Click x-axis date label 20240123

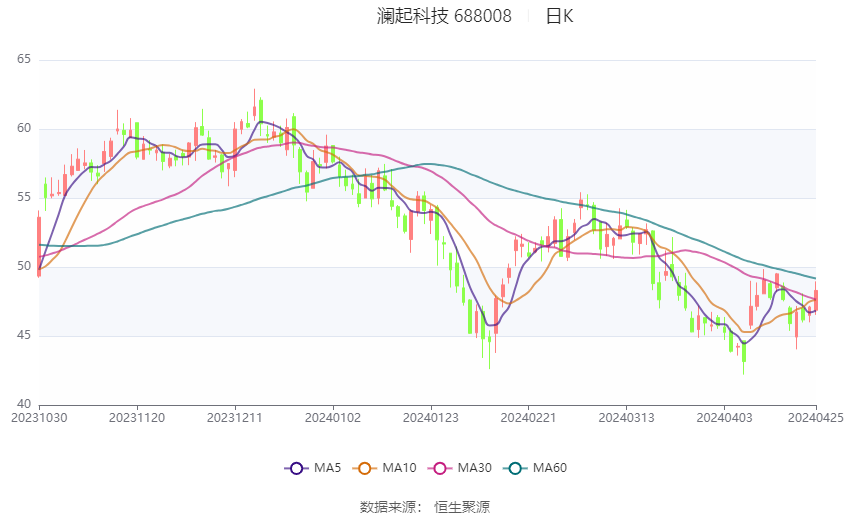pos(431,418)
